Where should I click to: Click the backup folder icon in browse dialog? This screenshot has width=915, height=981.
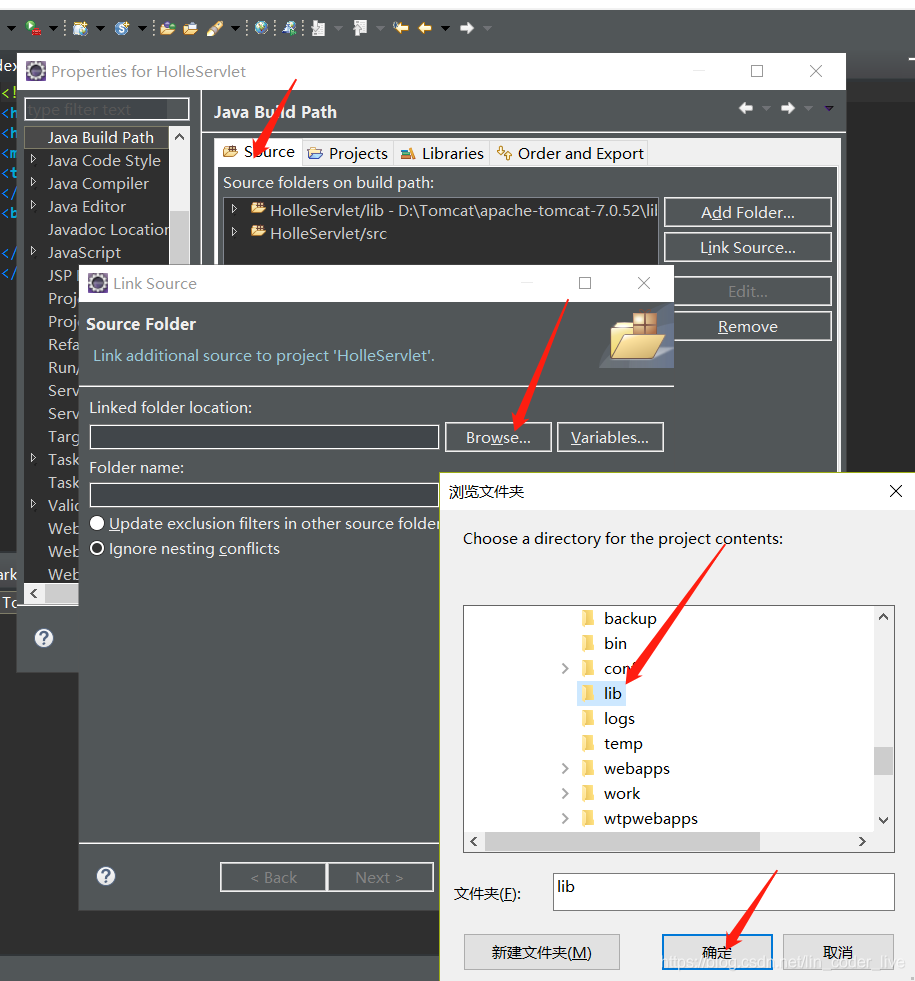click(x=588, y=618)
